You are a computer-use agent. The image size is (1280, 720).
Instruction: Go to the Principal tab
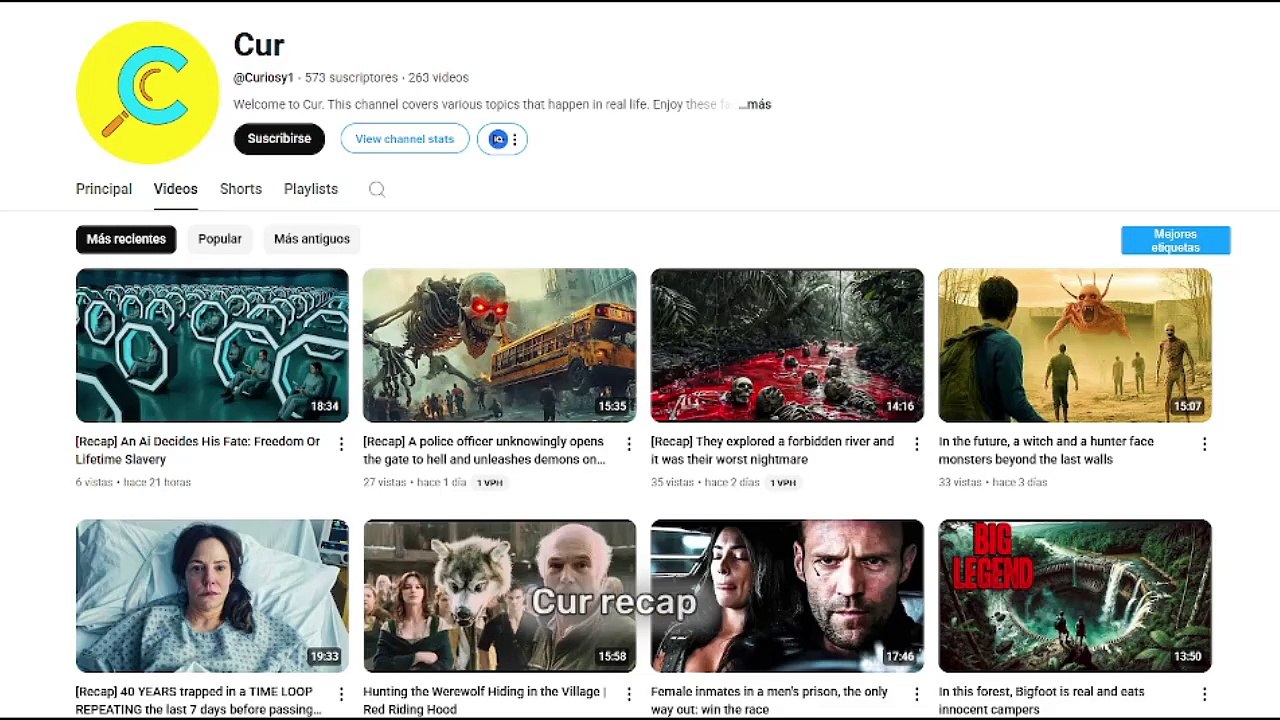click(104, 189)
